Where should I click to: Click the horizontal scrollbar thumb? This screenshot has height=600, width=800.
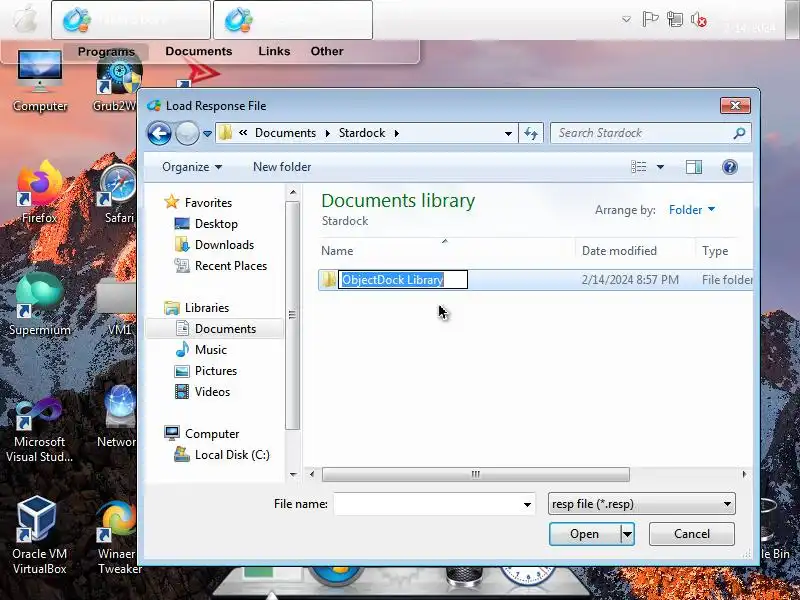point(476,474)
